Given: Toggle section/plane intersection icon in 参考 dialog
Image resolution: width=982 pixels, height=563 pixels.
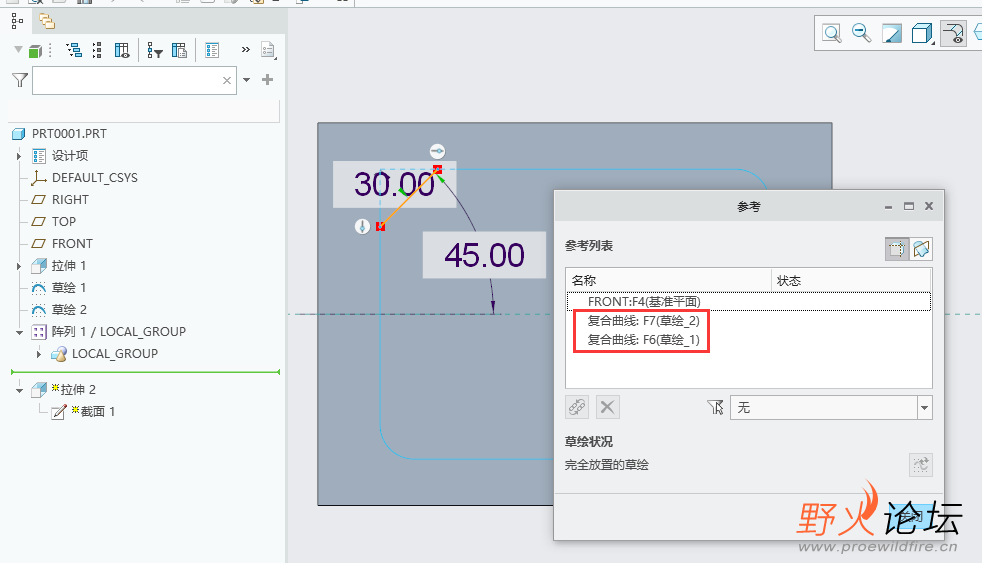Looking at the screenshot, I should coord(921,249).
